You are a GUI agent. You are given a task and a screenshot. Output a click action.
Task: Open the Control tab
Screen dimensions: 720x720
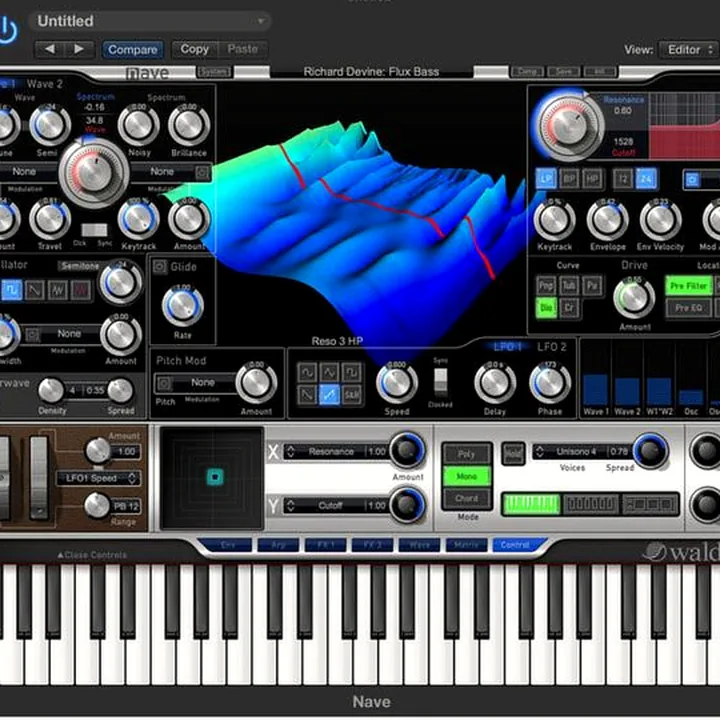pos(515,545)
